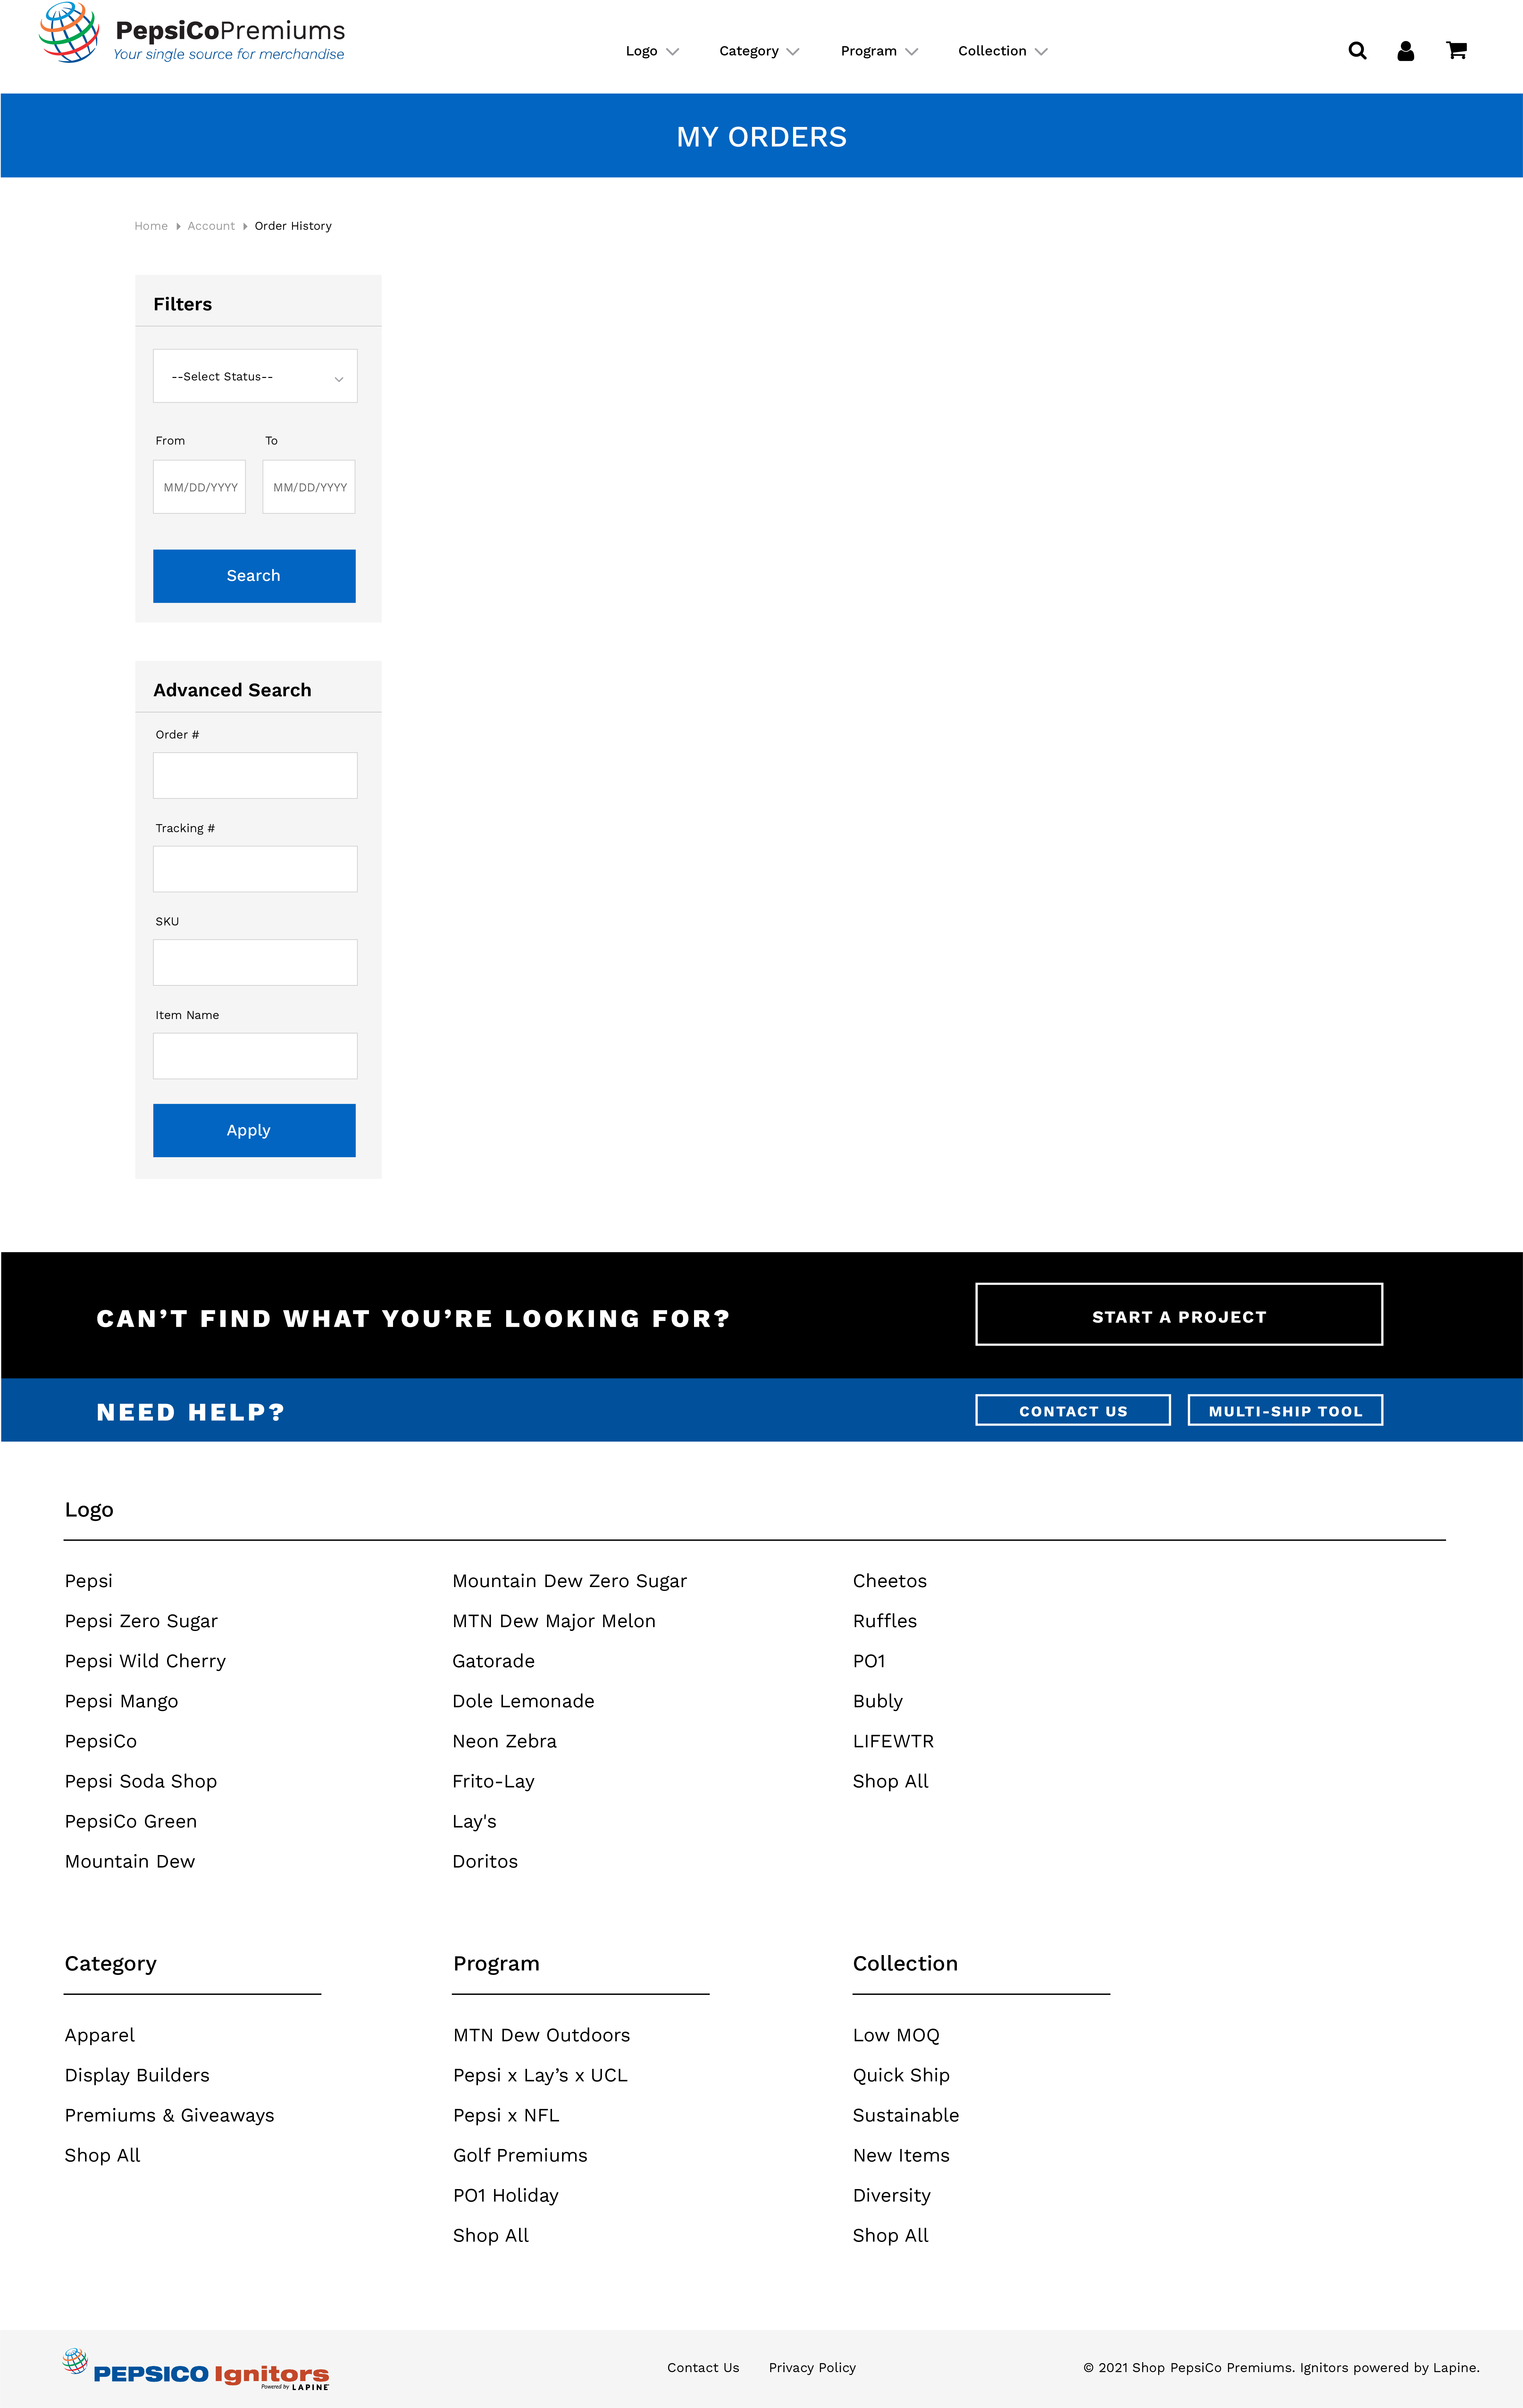Image resolution: width=1523 pixels, height=2408 pixels.
Task: Open the Select Status dropdown
Action: click(255, 376)
